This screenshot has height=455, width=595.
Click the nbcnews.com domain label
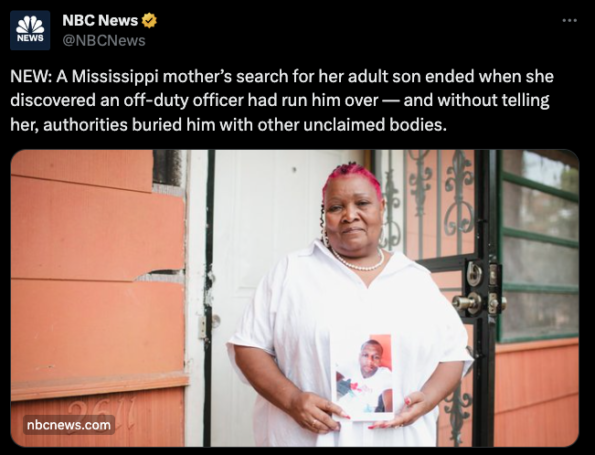point(69,425)
